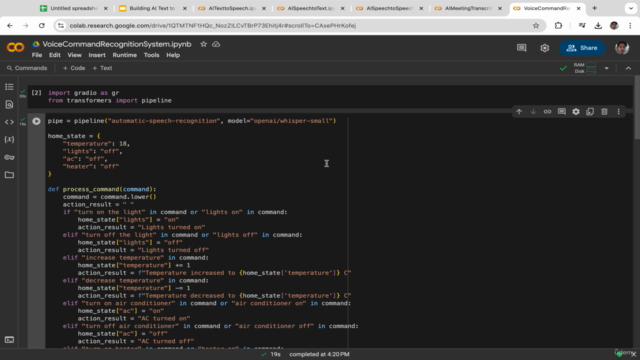Open the code snippets sidebar icon
Viewport: 640px width, 360px height.
click(x=9, y=122)
